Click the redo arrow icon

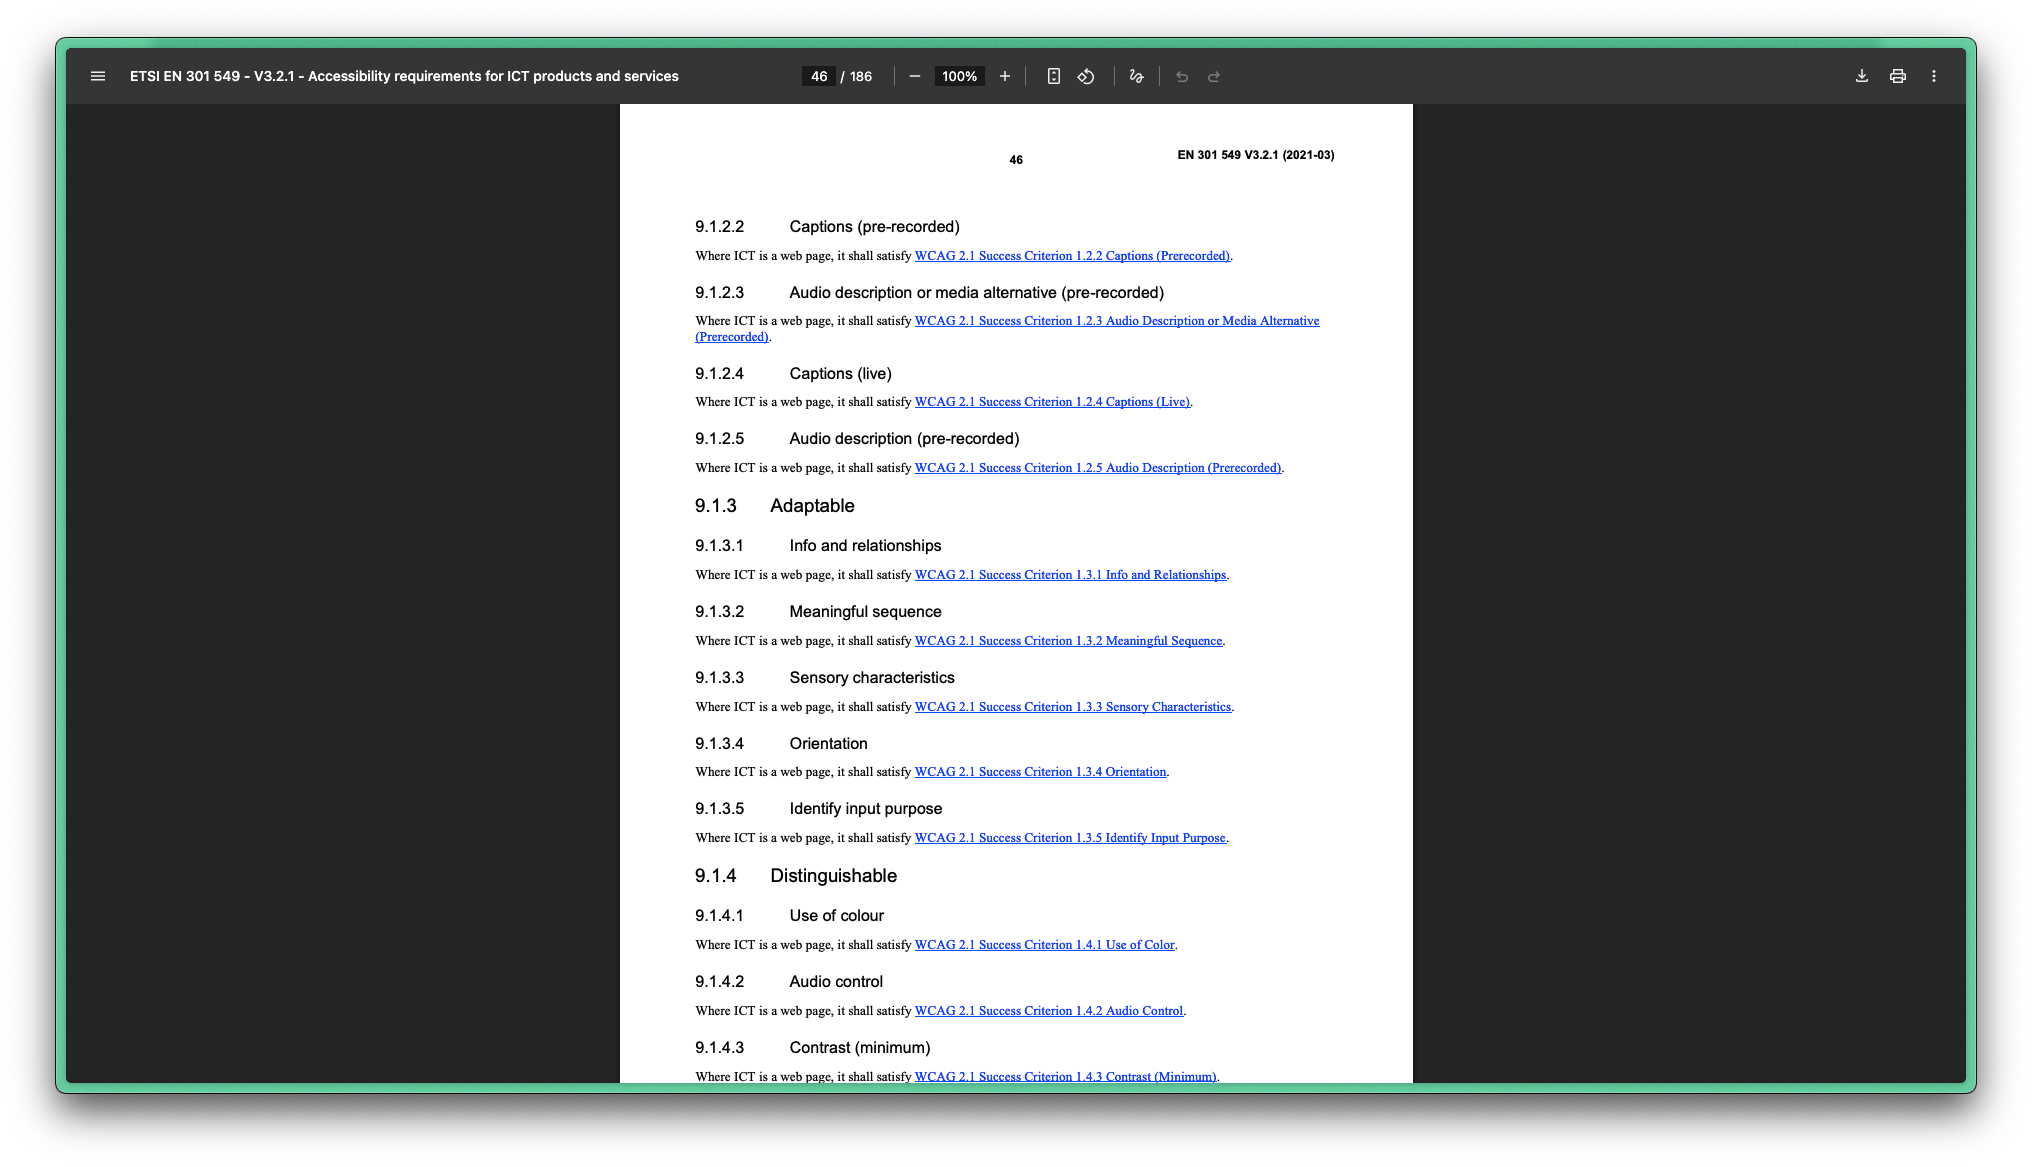click(1214, 76)
